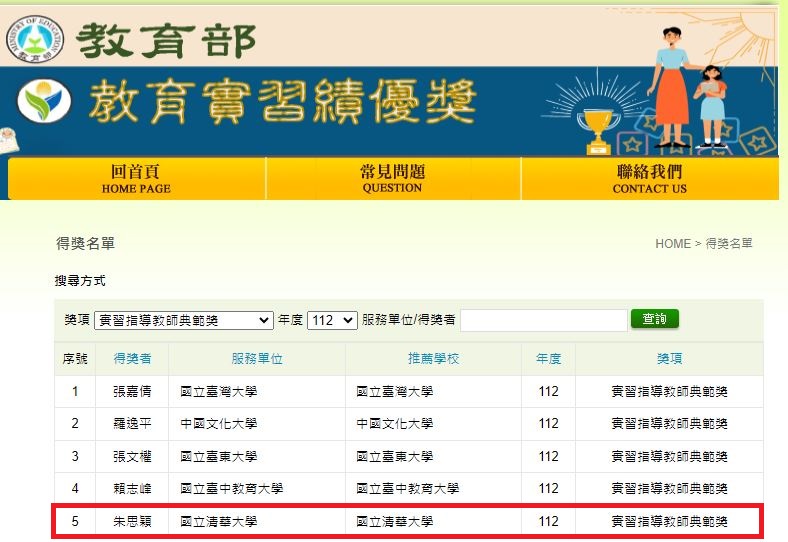Click the 得獎名單 page heading
The height and width of the screenshot is (542, 788).
coord(85,243)
